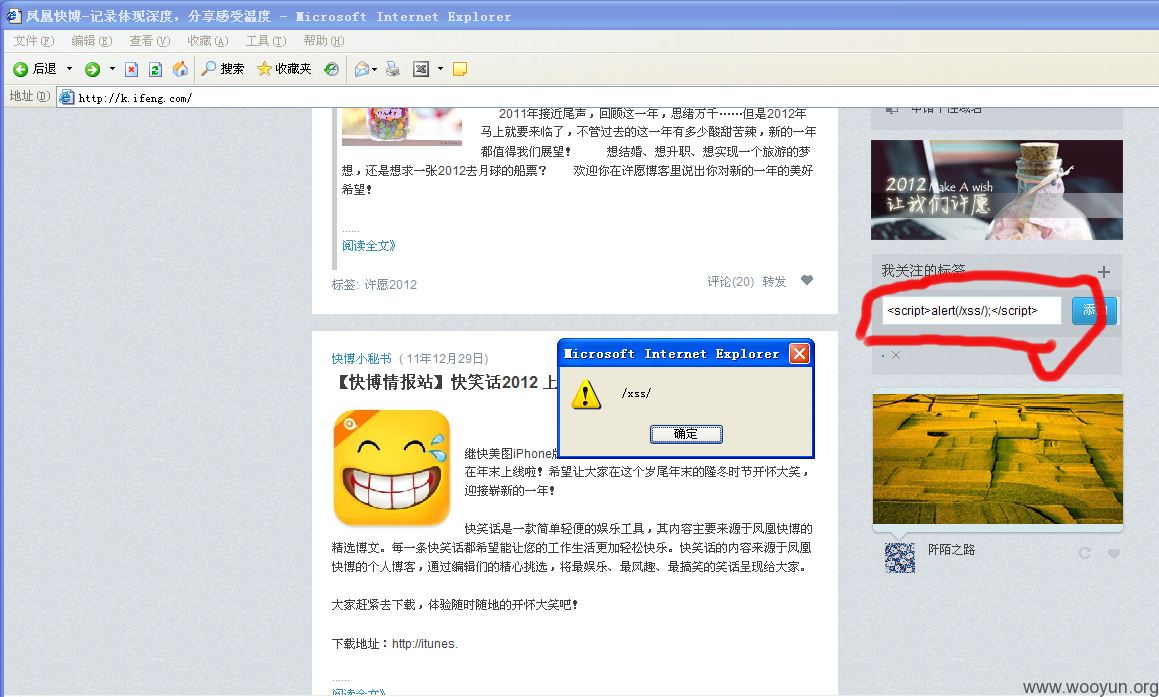Viewport: 1159px width, 697px height.
Task: Click the Refresh page toolbar icon
Action: [x=155, y=69]
